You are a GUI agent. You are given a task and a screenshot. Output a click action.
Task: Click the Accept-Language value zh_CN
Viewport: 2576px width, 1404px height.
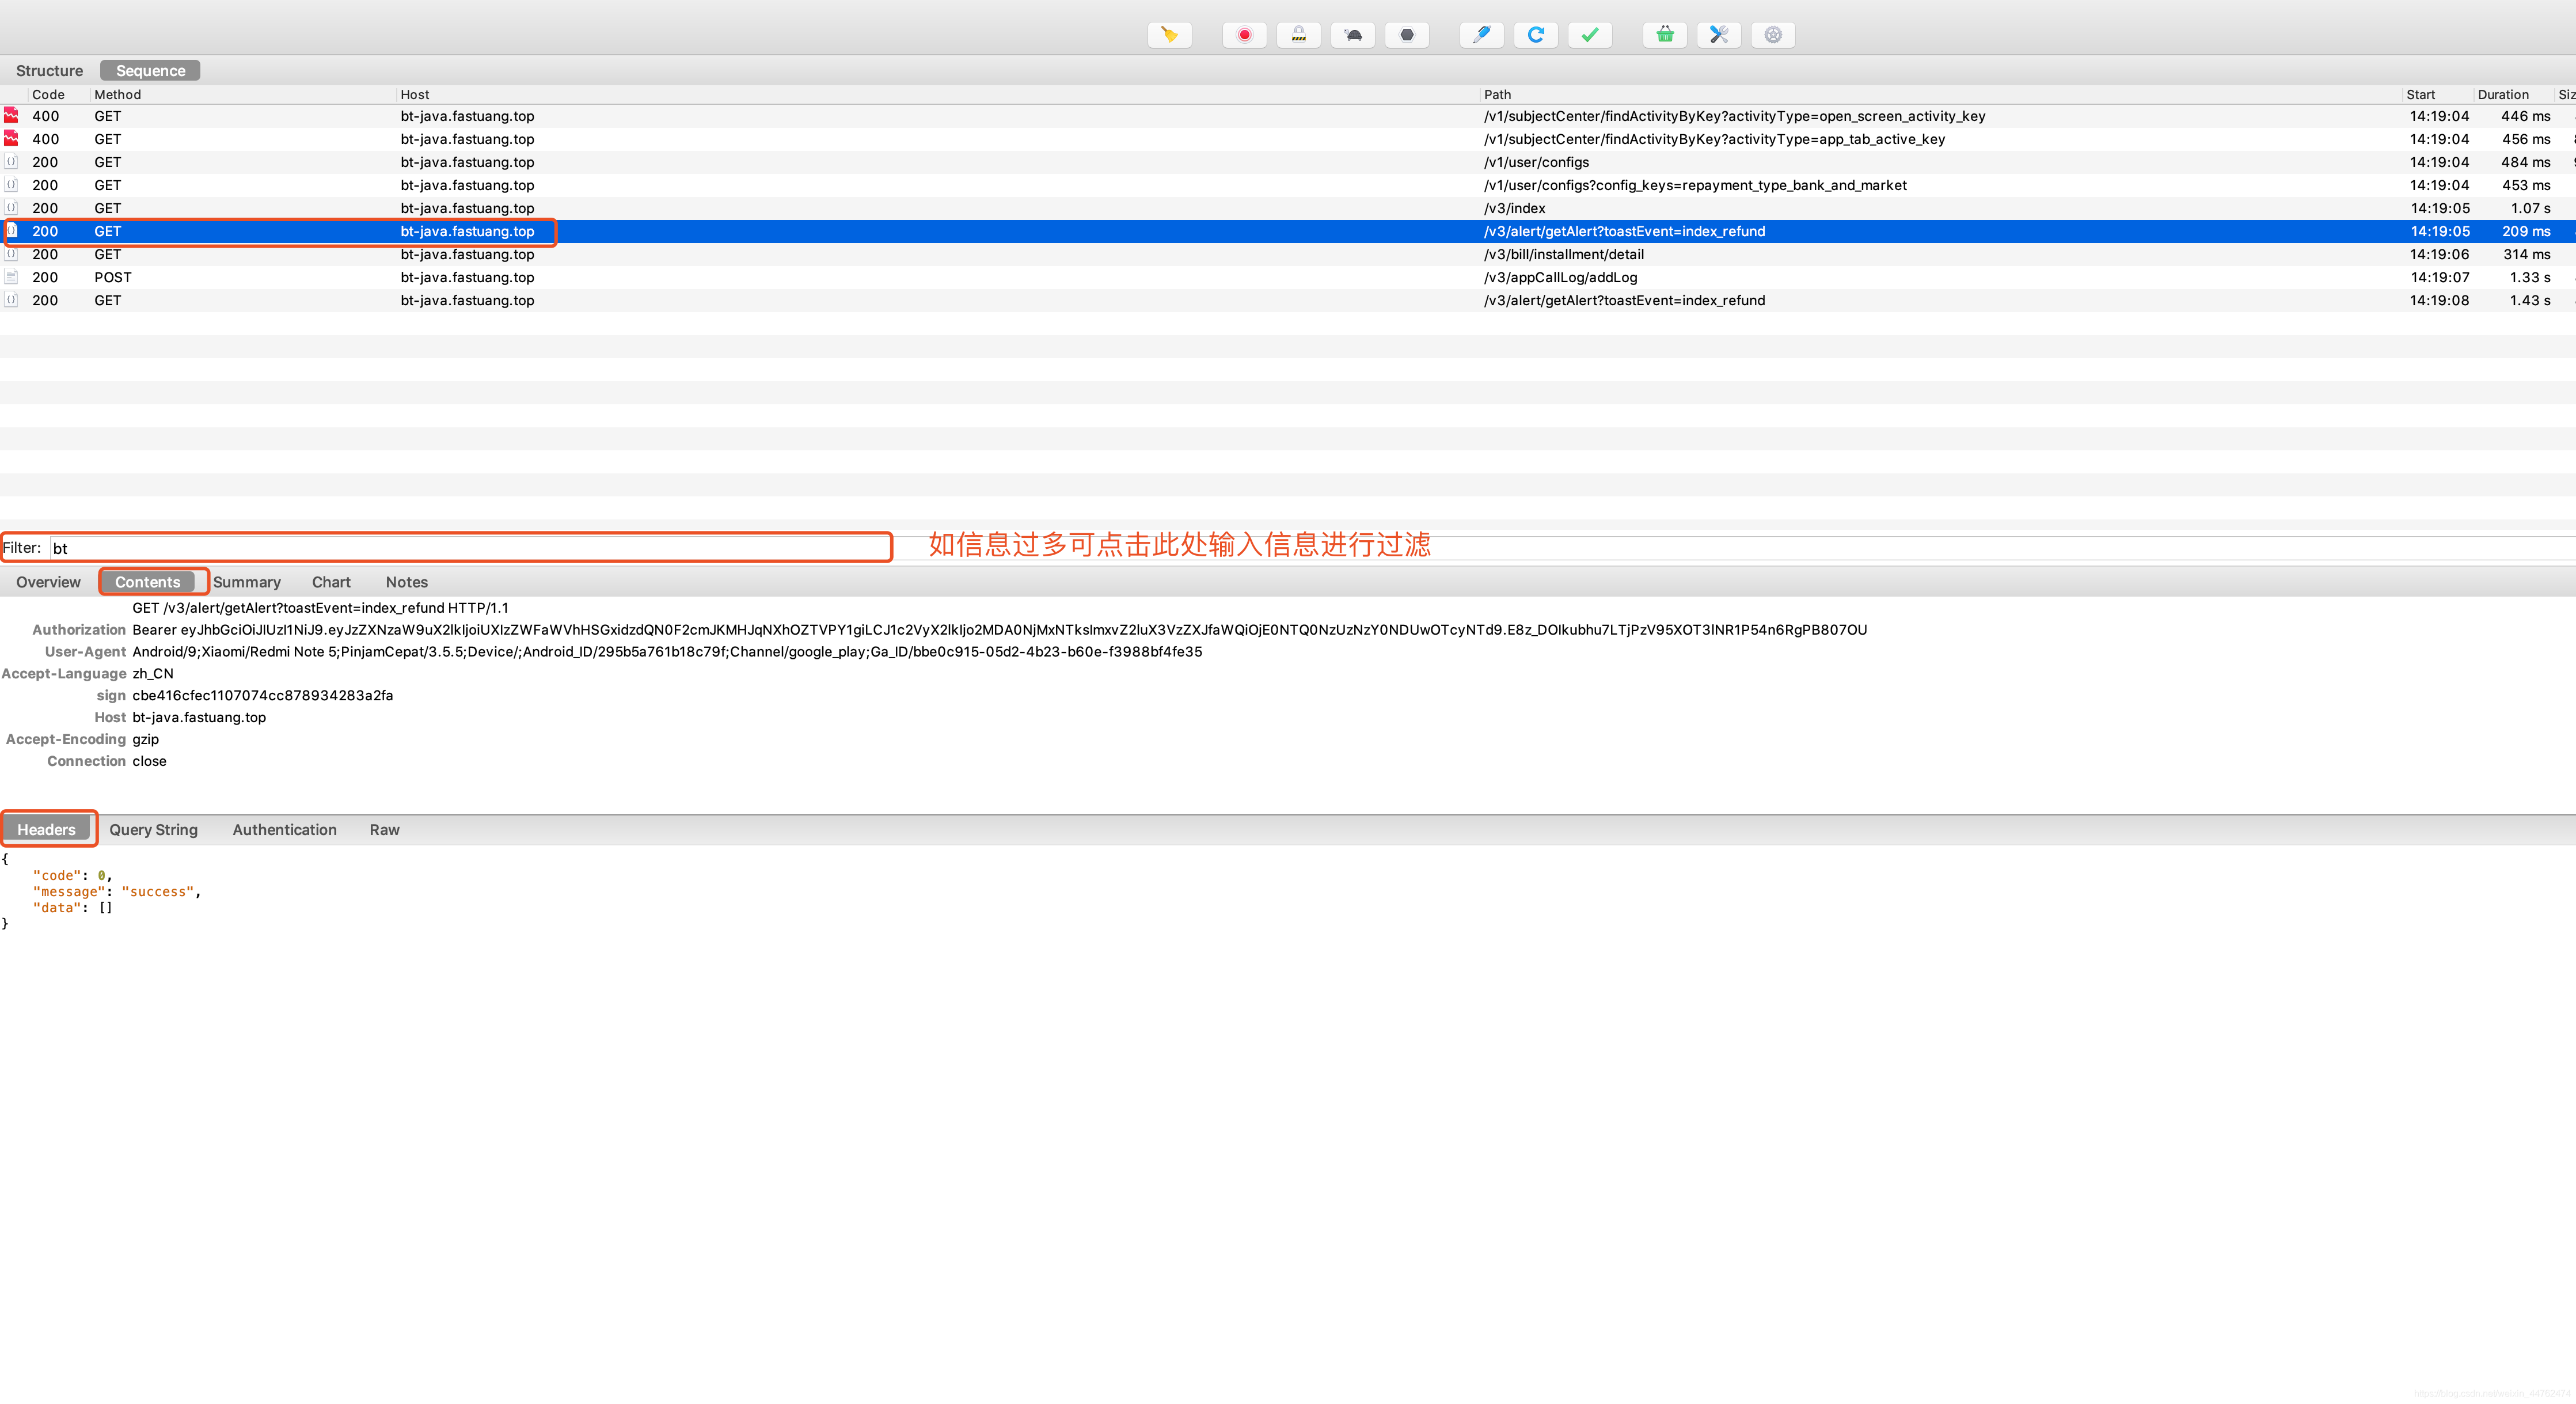[153, 674]
